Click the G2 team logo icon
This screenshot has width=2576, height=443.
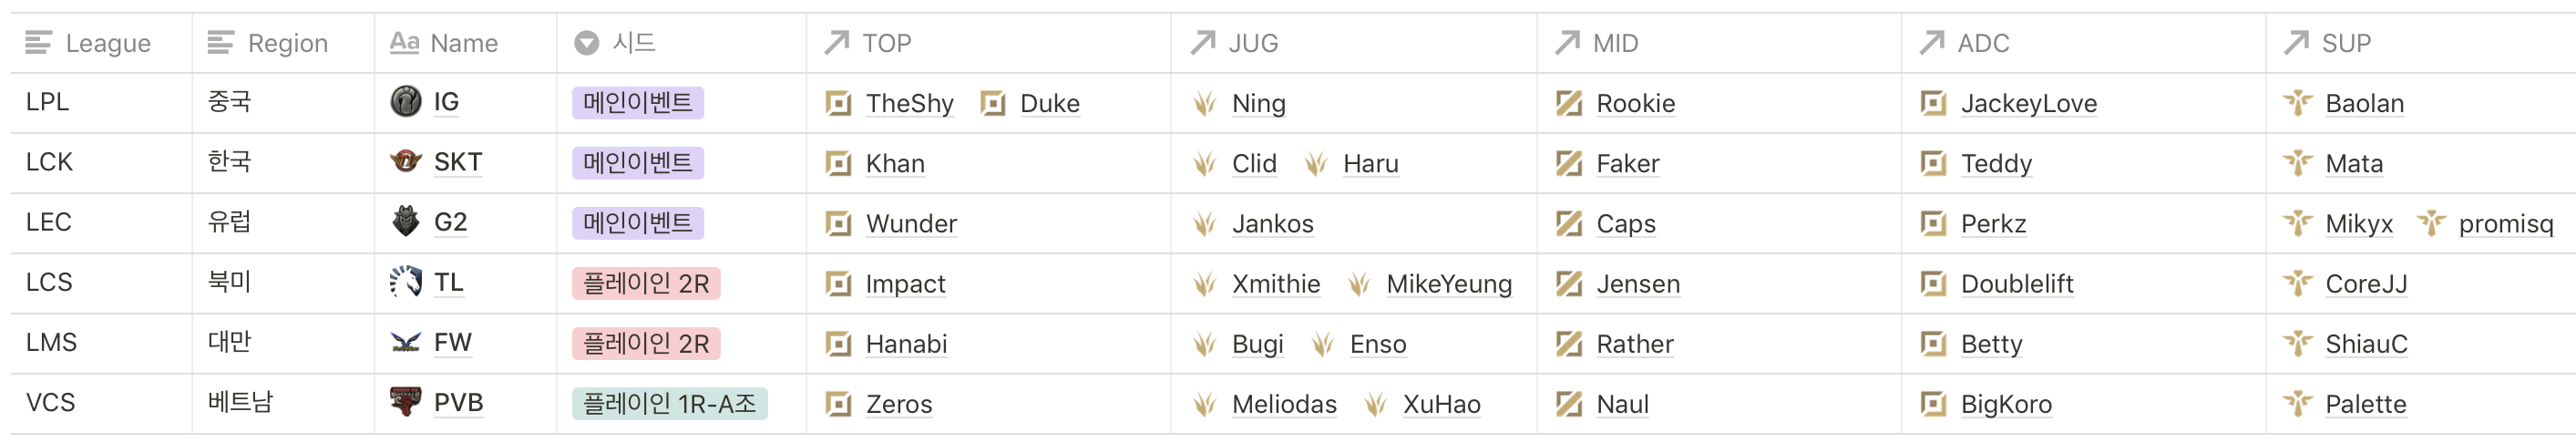click(405, 222)
